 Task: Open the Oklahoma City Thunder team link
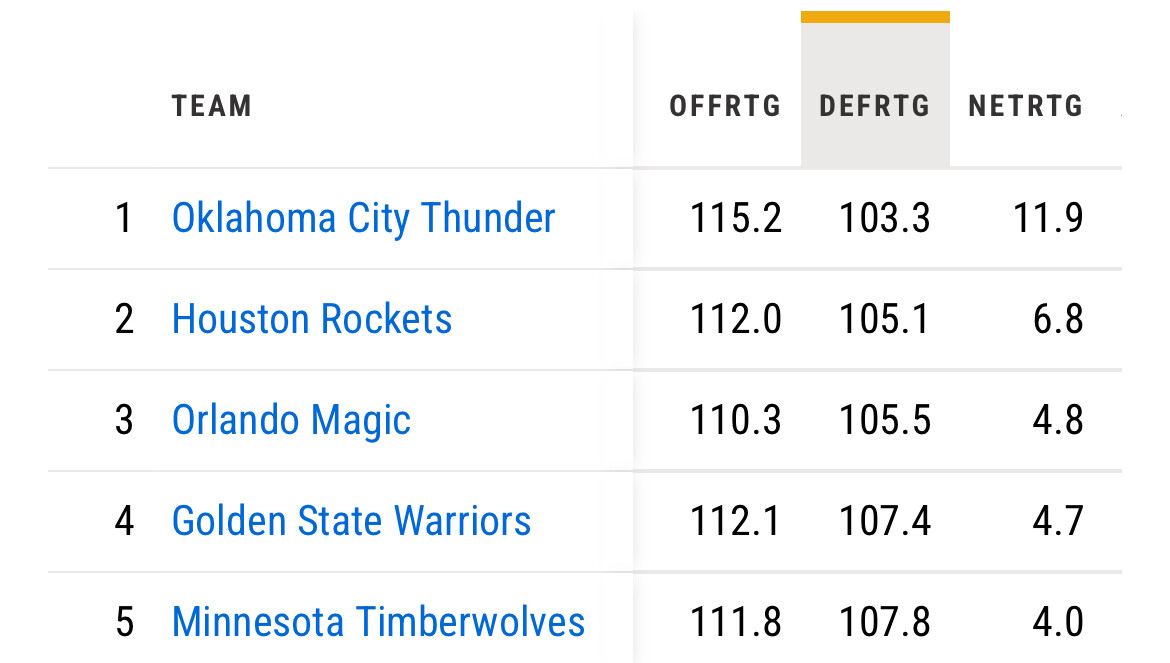[x=363, y=218]
